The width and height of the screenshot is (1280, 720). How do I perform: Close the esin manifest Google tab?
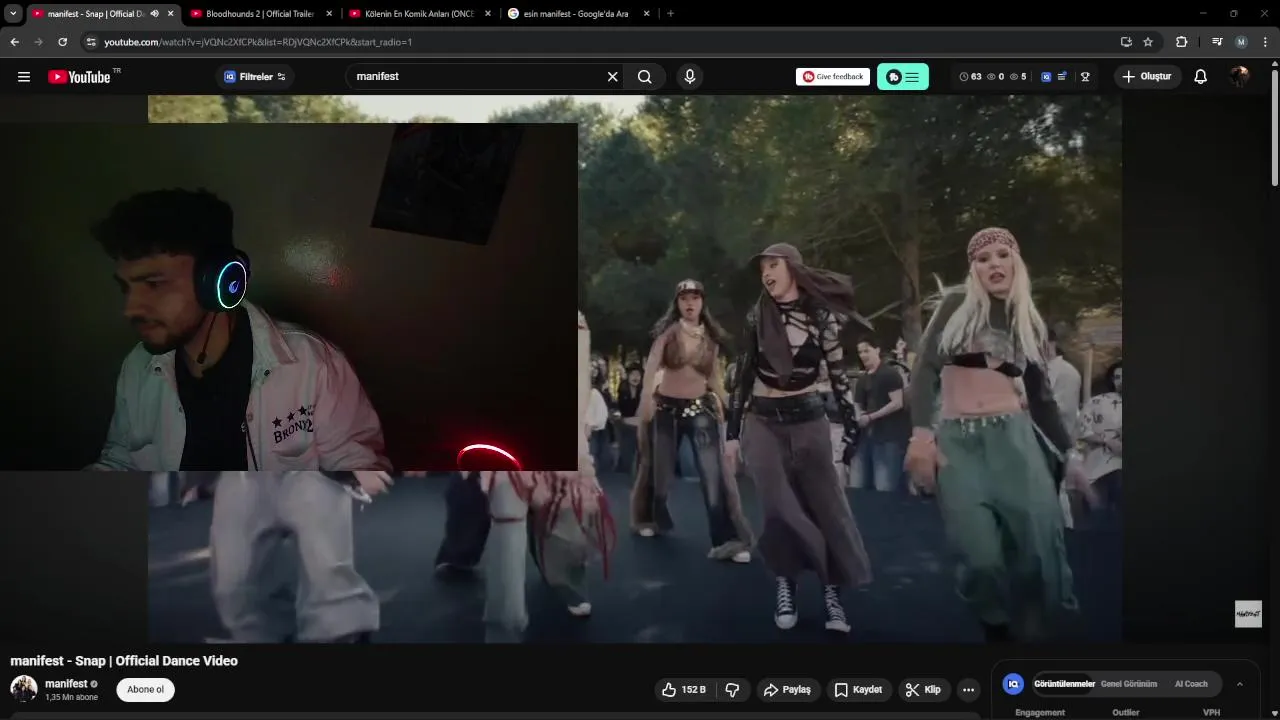click(x=646, y=14)
